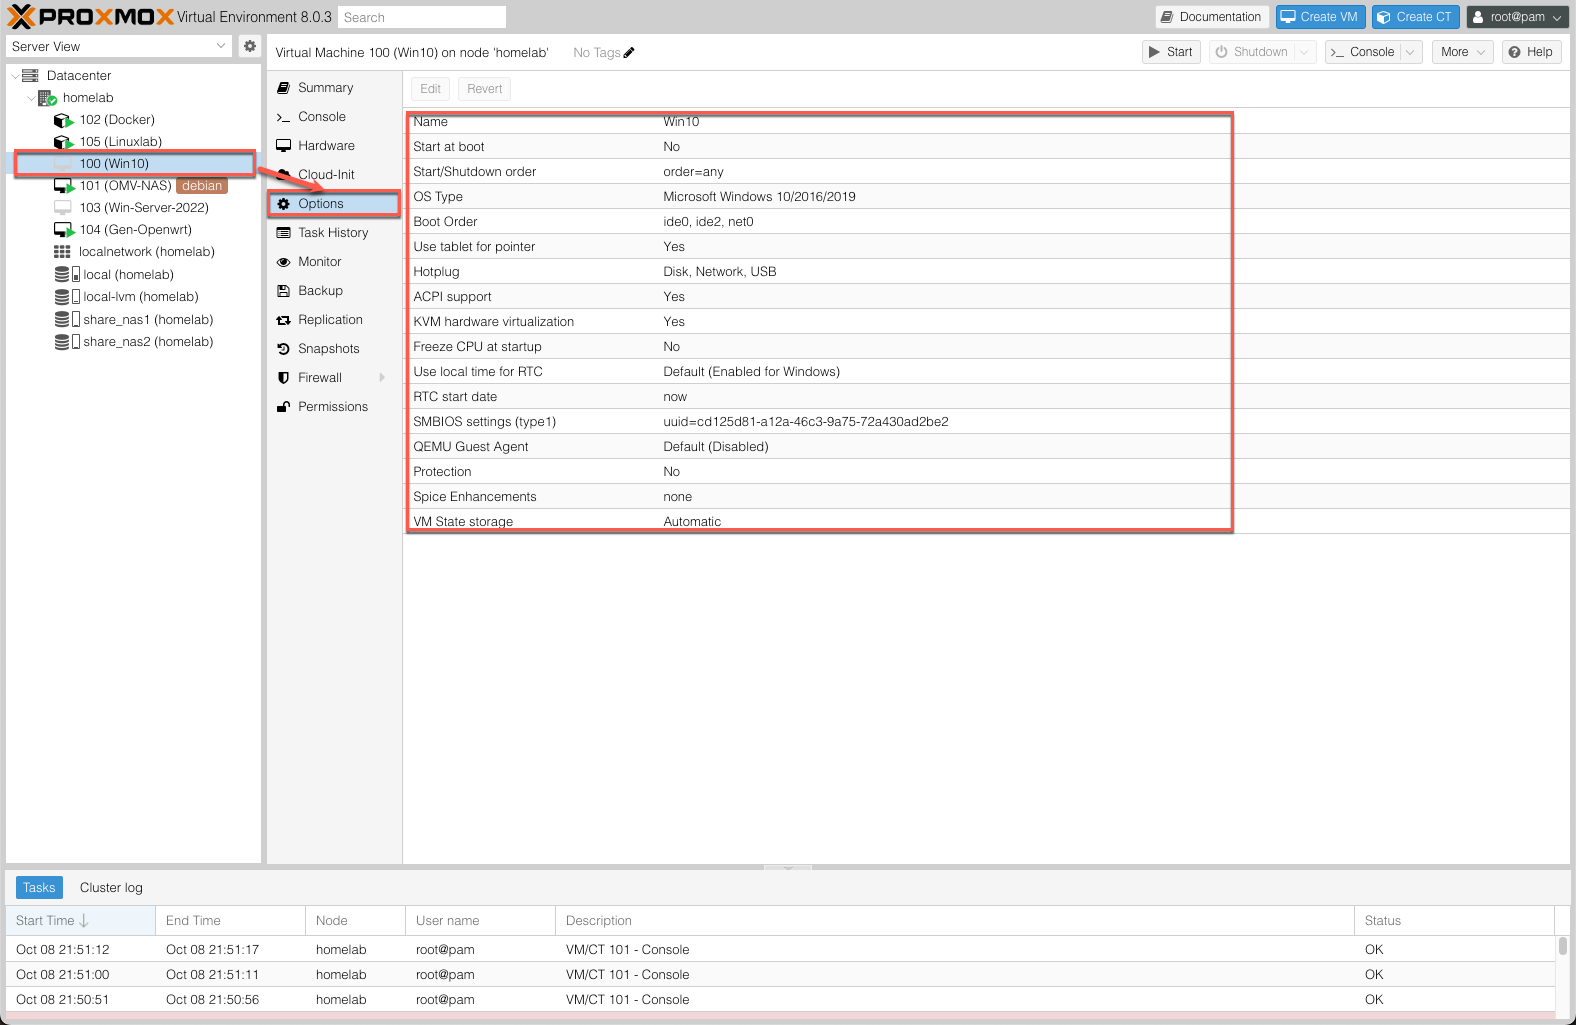1576x1025 pixels.
Task: Click the Backup floppy icon
Action: (284, 291)
